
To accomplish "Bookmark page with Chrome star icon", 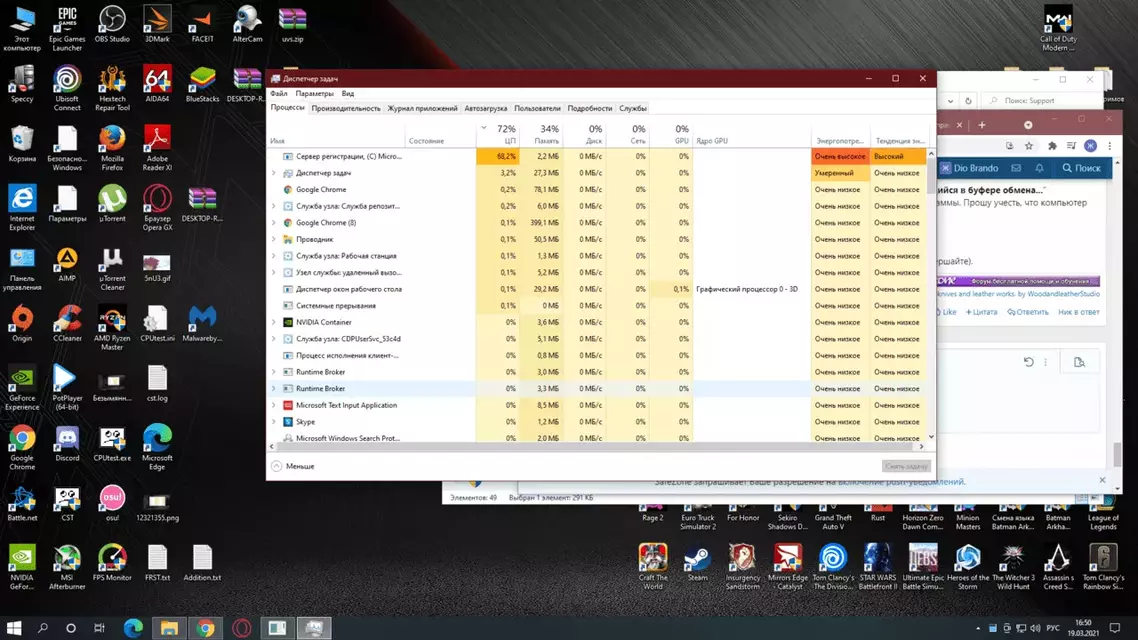I will [1028, 146].
